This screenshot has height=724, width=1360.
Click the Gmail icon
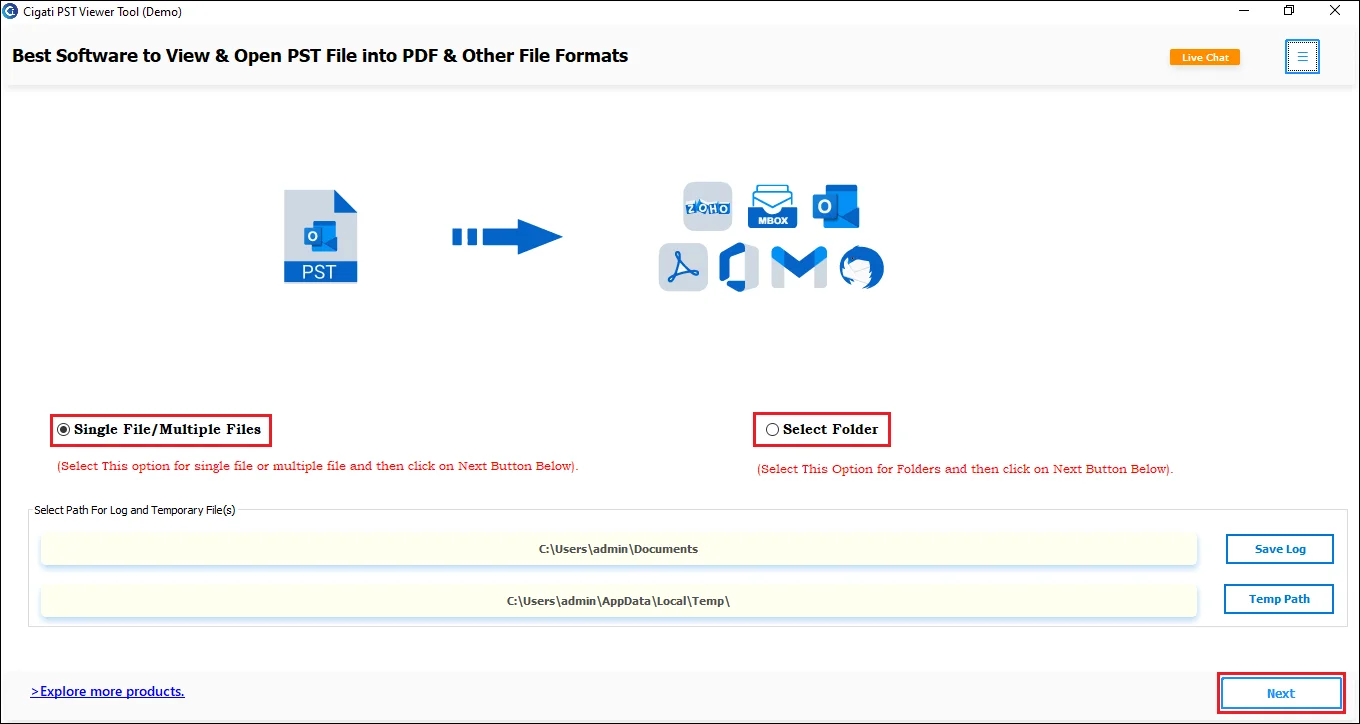[x=799, y=267]
